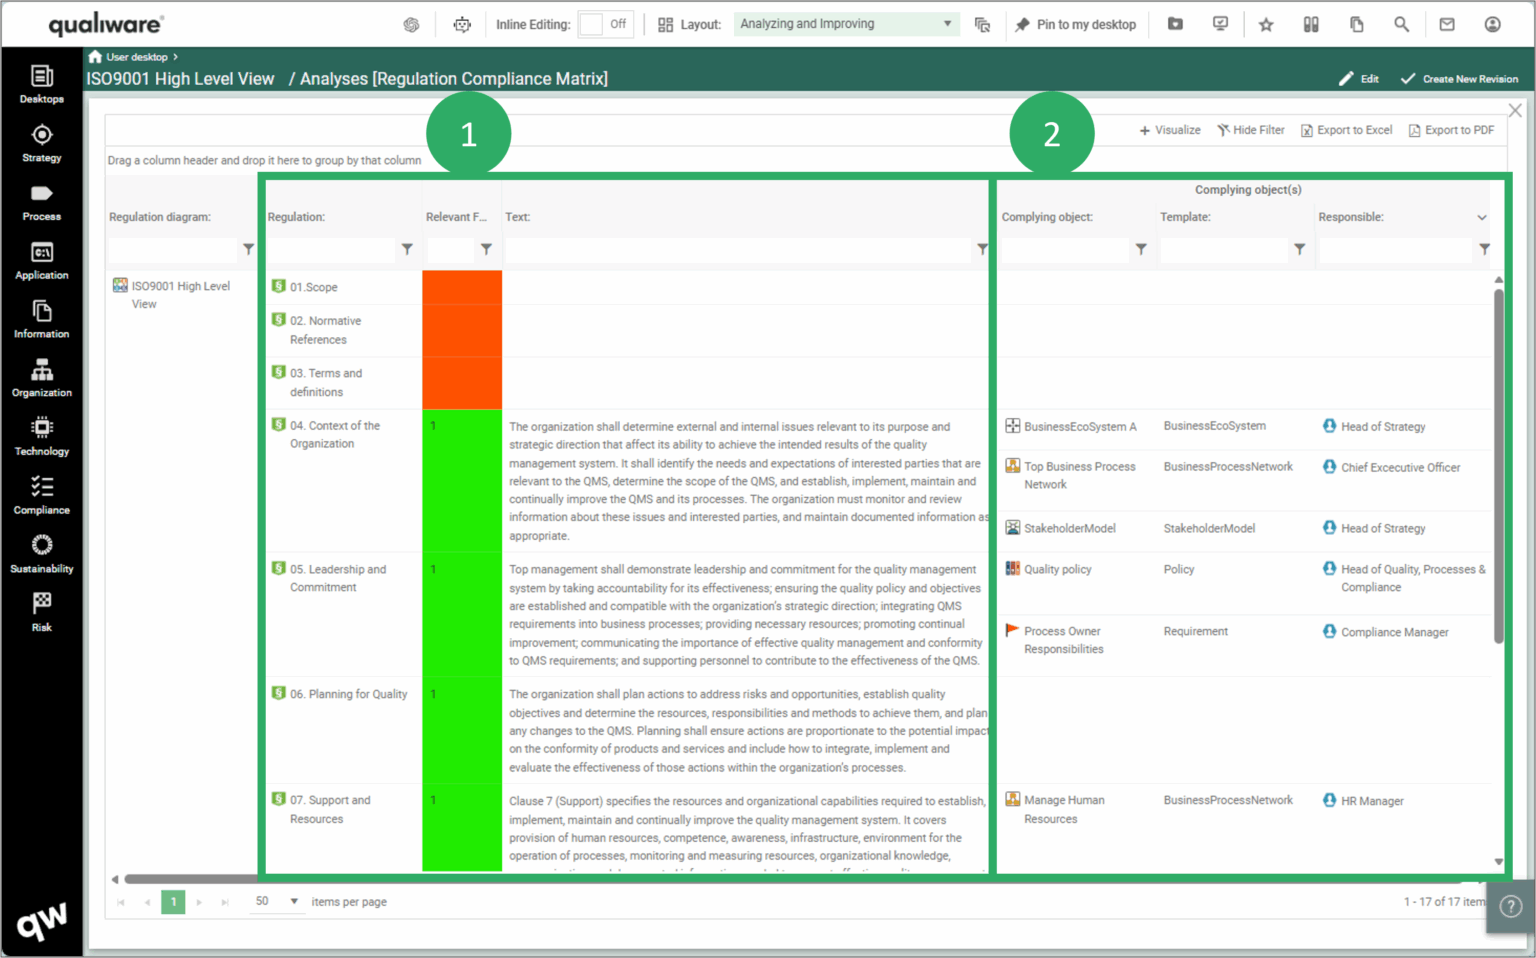
Task: Open the mail envelope icon
Action: click(x=1447, y=24)
